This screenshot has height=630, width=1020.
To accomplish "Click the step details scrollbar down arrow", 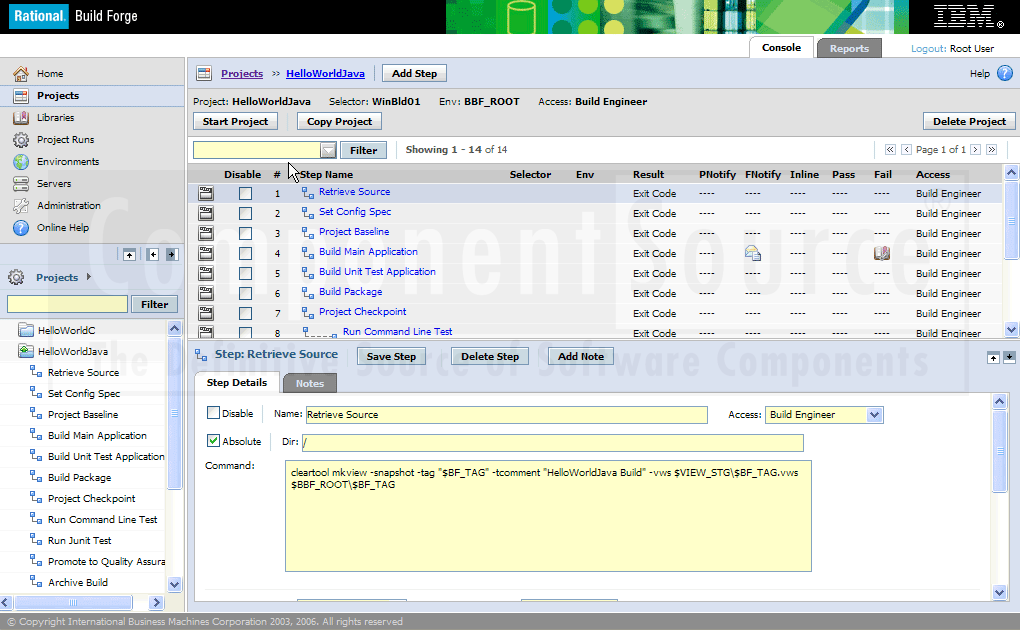I will tap(1000, 592).
